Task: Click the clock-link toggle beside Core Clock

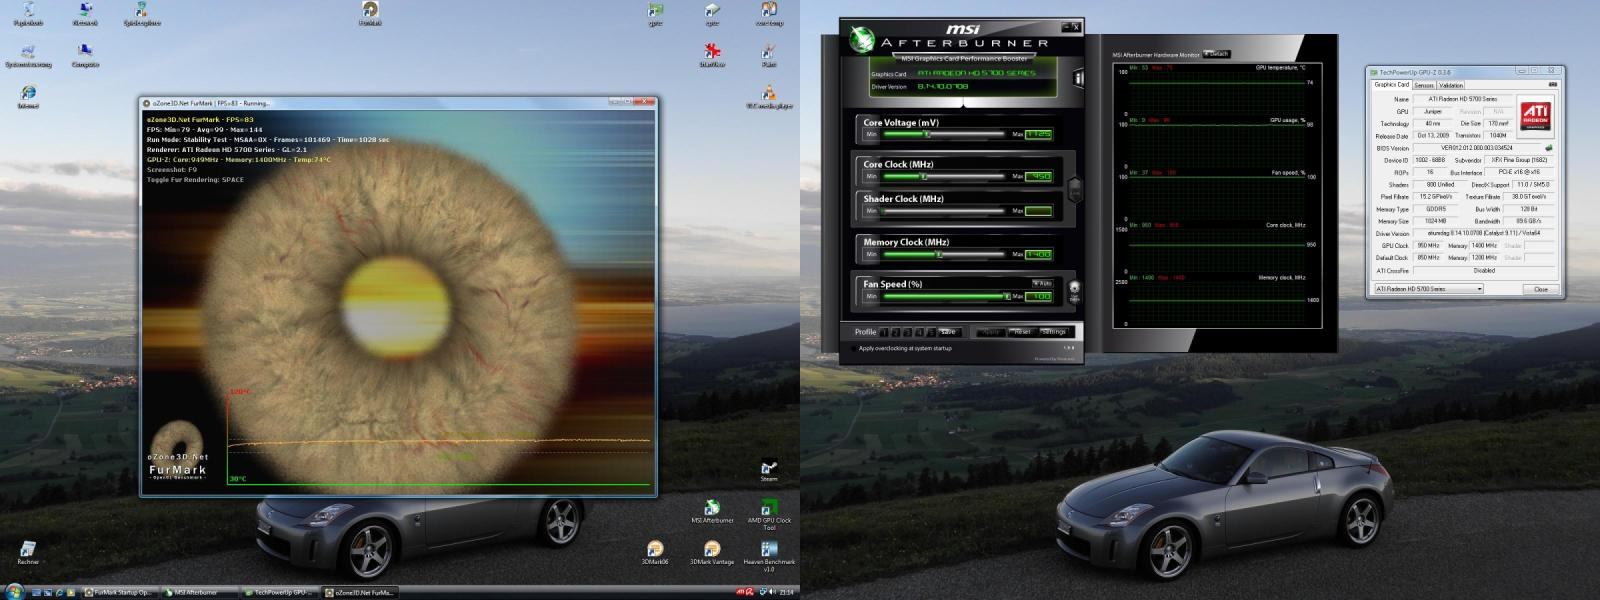Action: 1075,188
